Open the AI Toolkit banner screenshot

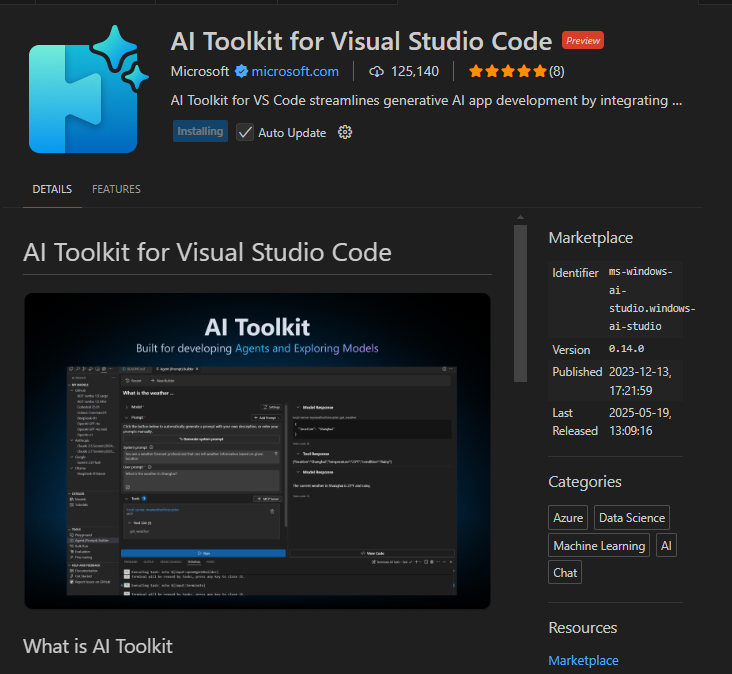[257, 451]
